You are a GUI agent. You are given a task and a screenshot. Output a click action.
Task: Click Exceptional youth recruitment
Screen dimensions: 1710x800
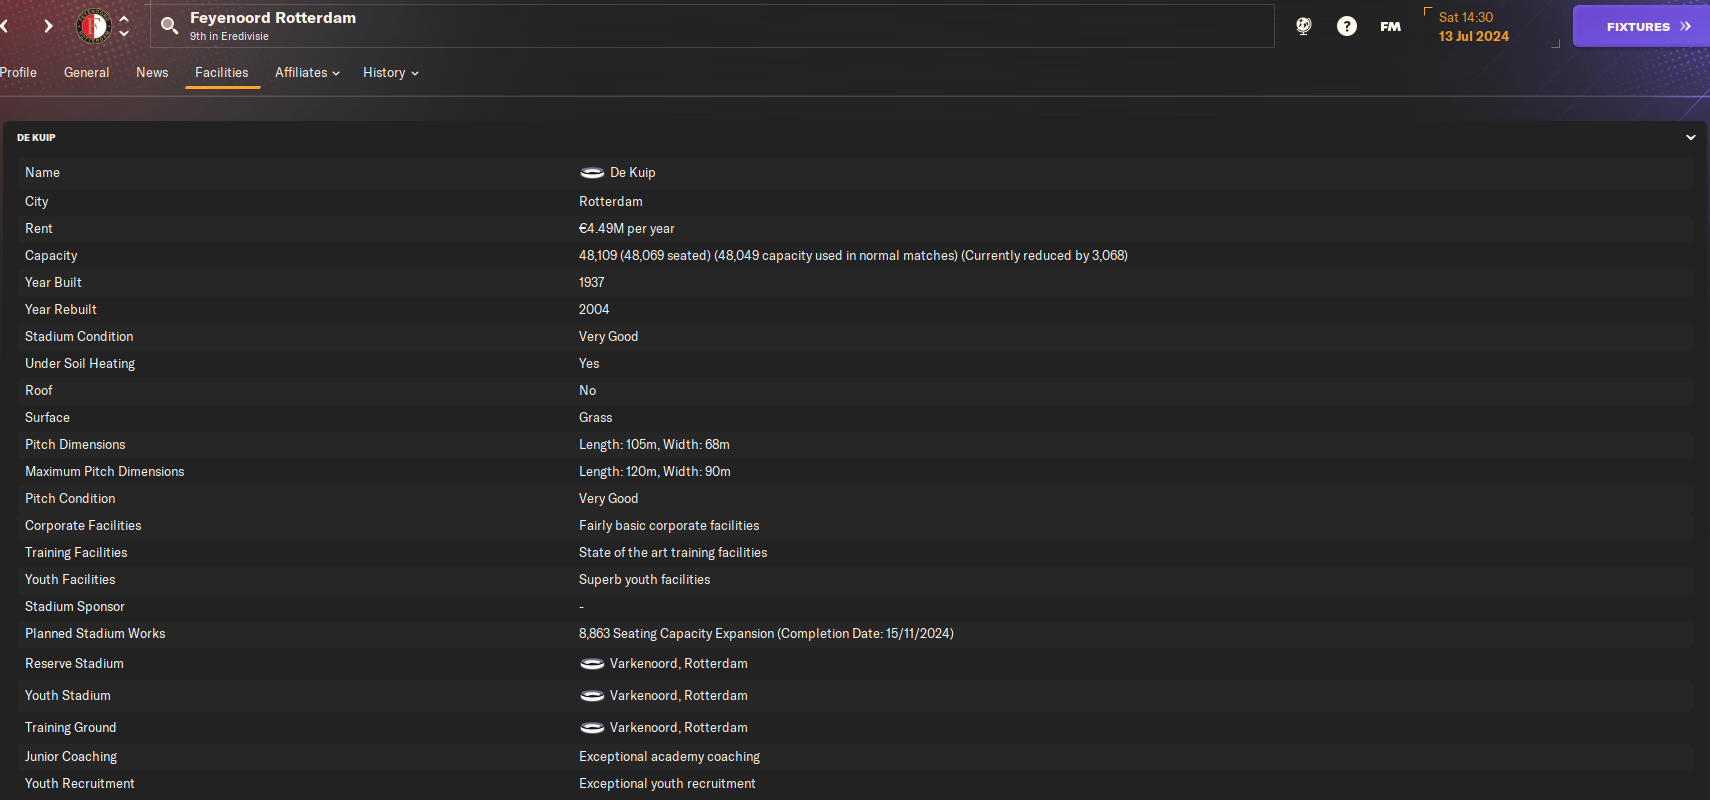[x=667, y=784]
